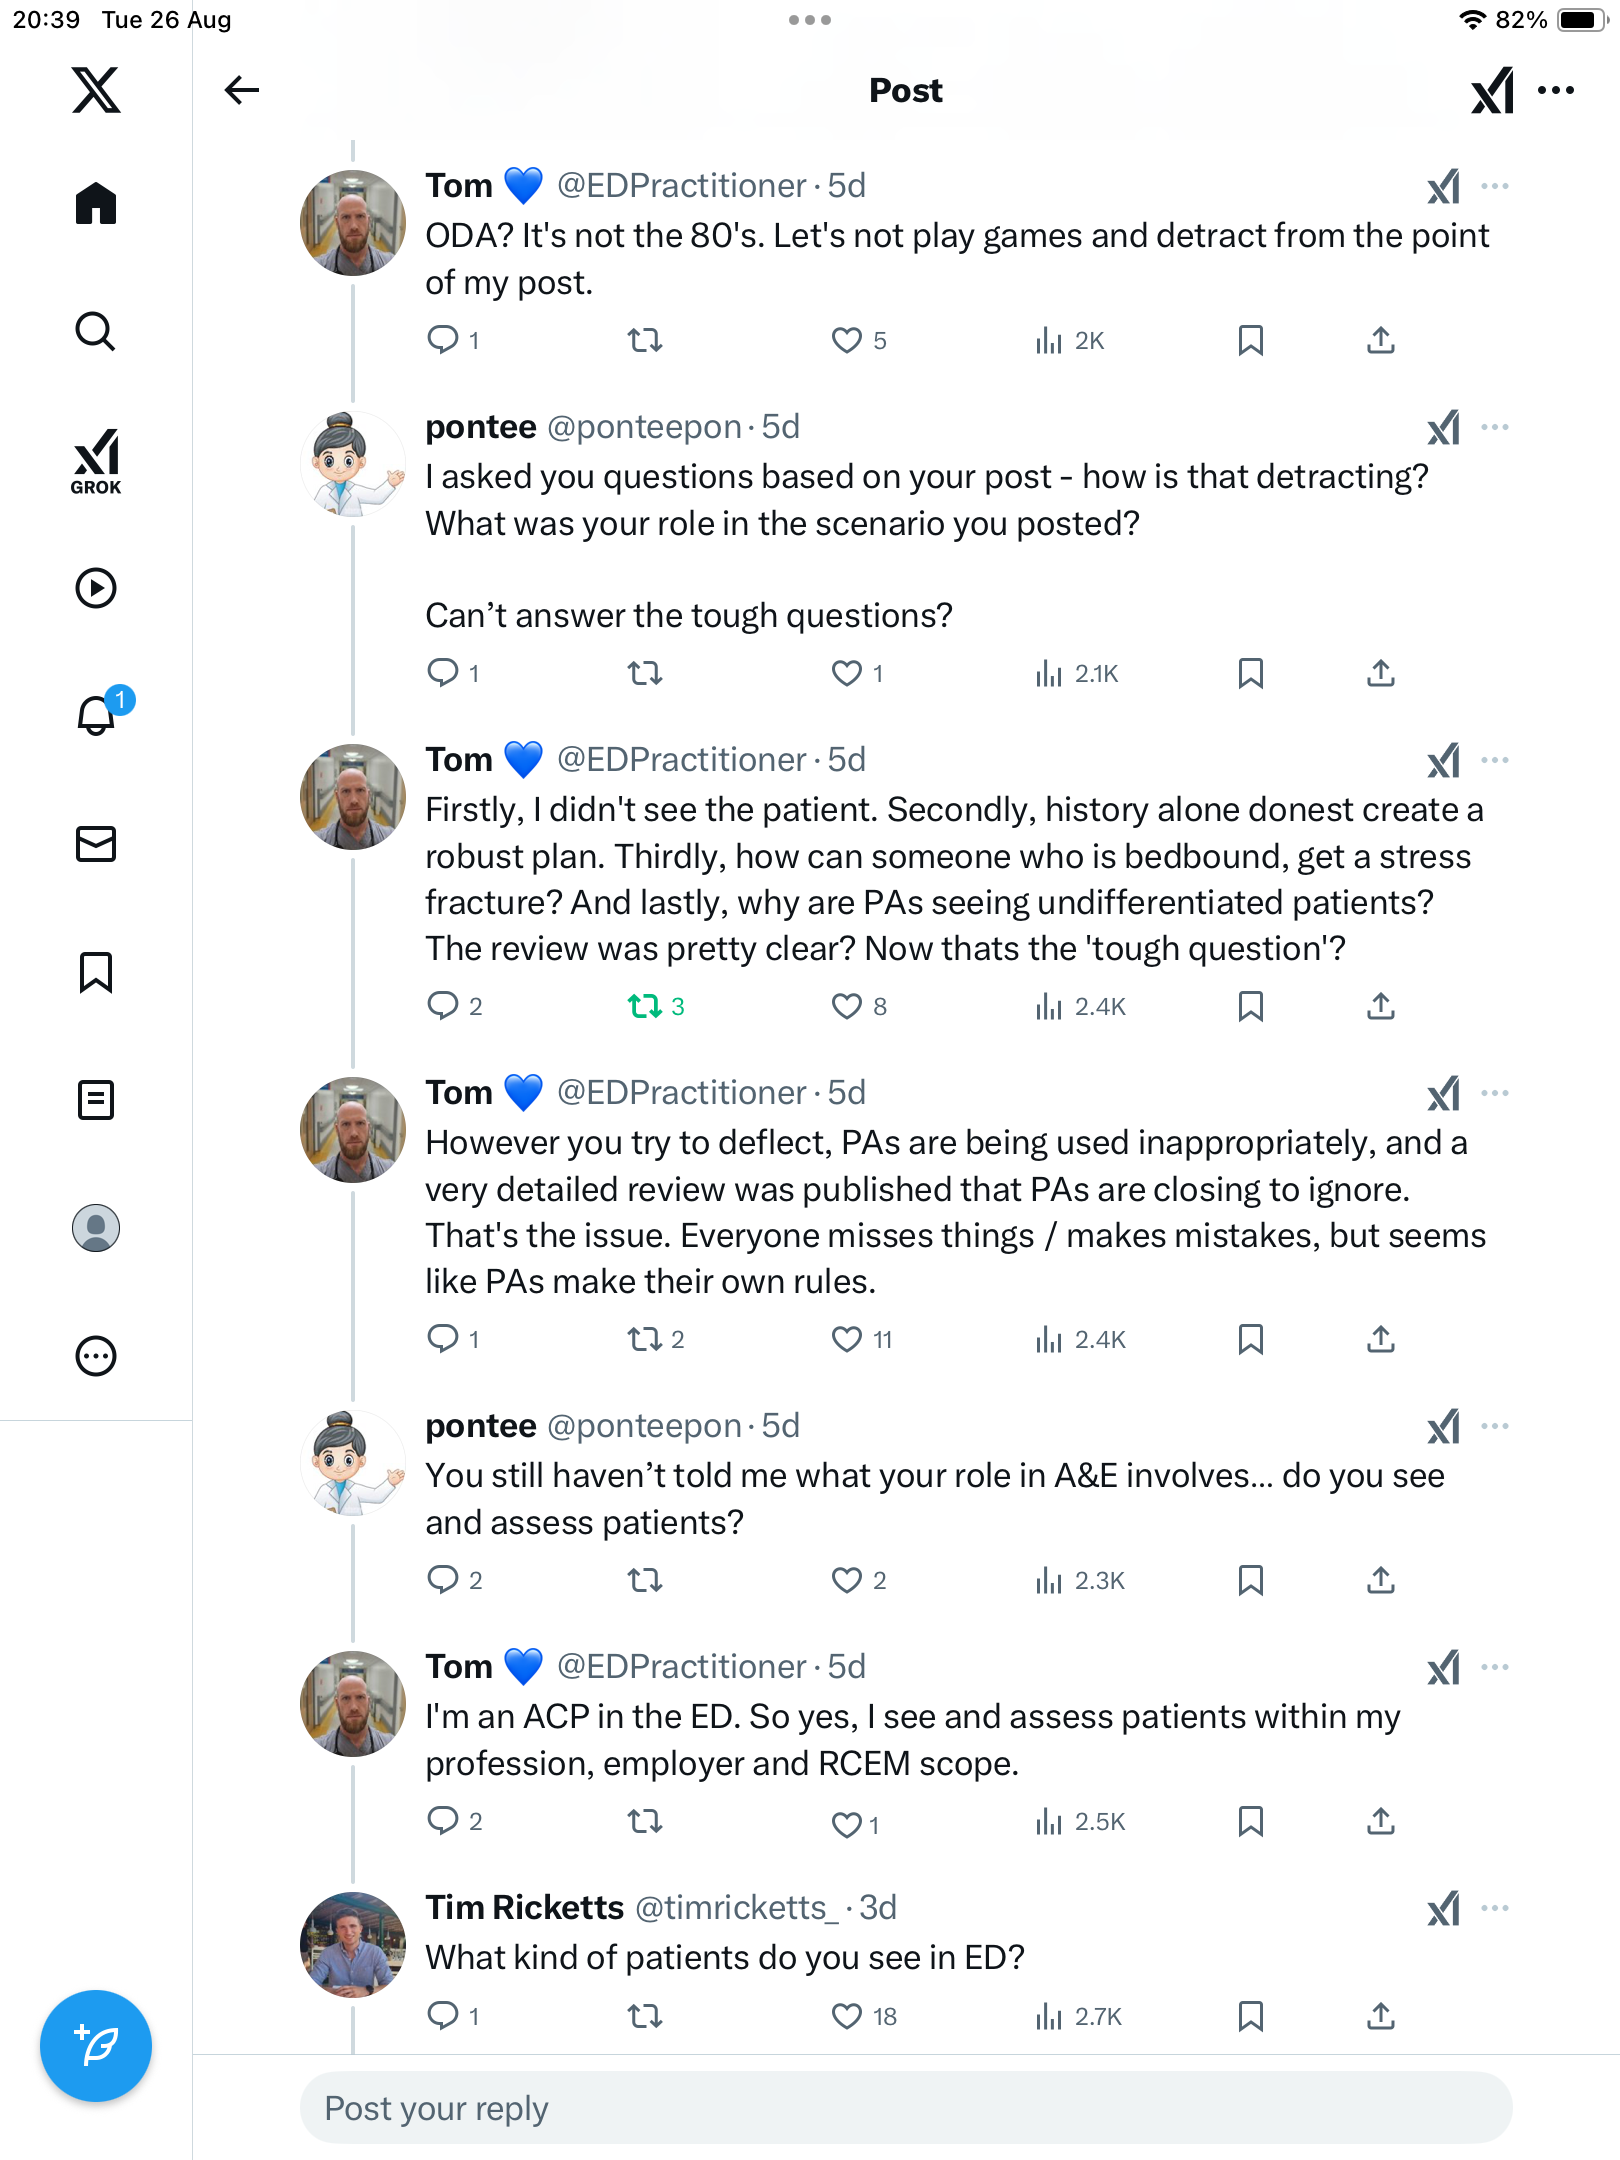Open the @timricketts_ profile handle
The width and height of the screenshot is (1620, 2160).
[736, 1908]
